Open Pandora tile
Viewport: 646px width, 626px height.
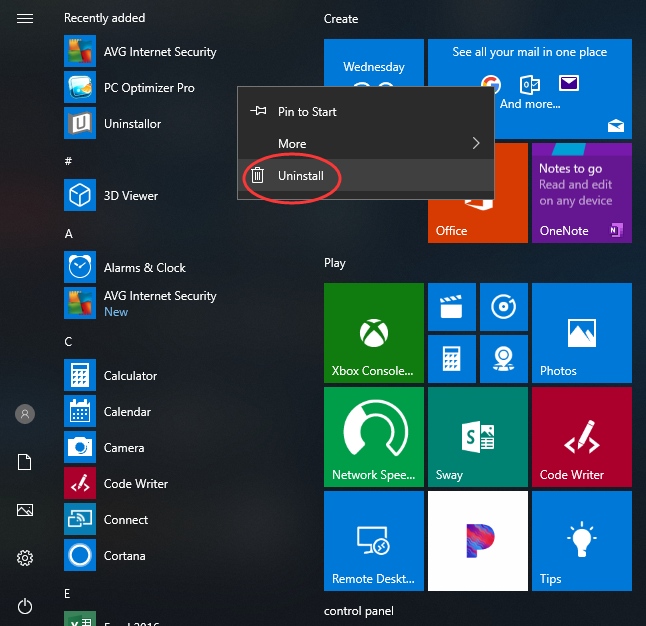[478, 541]
